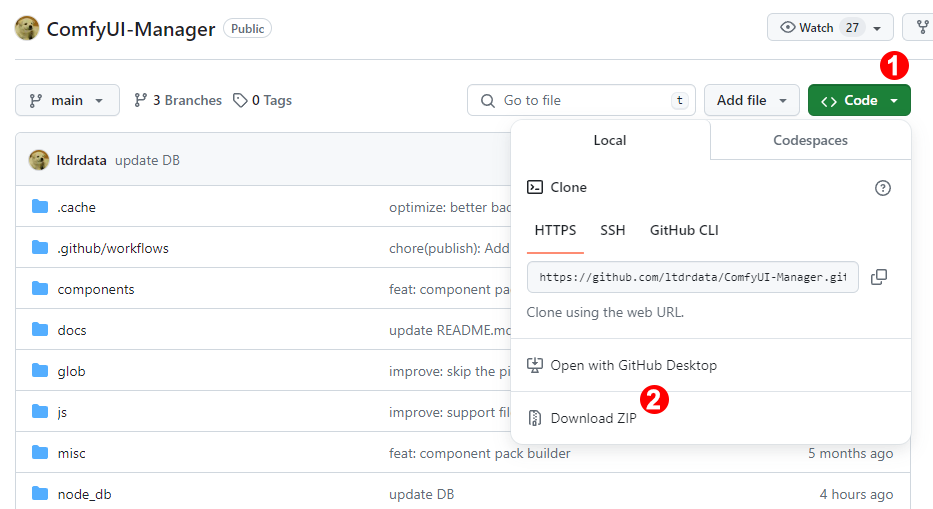Open commit 'update DB' for node_db row
Viewport: 933px width, 509px height.
pyautogui.click(x=421, y=495)
